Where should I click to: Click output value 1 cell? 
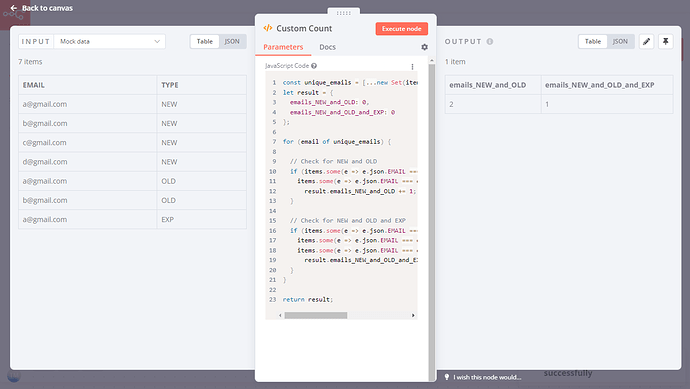click(607, 104)
